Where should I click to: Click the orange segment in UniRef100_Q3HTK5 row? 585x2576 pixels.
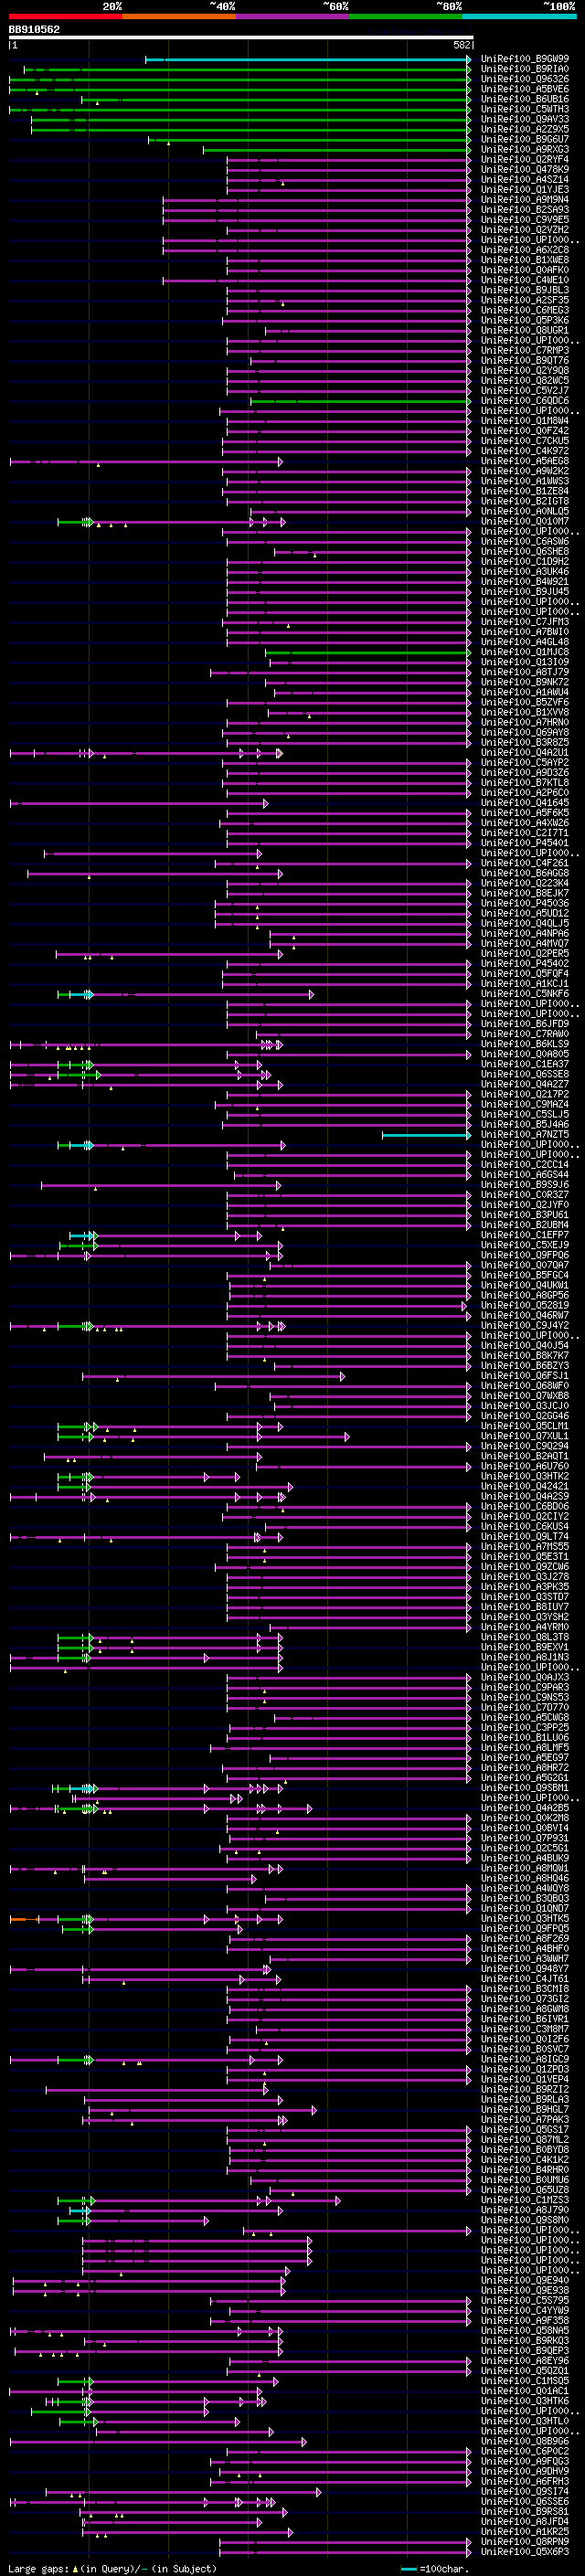tap(24, 1919)
